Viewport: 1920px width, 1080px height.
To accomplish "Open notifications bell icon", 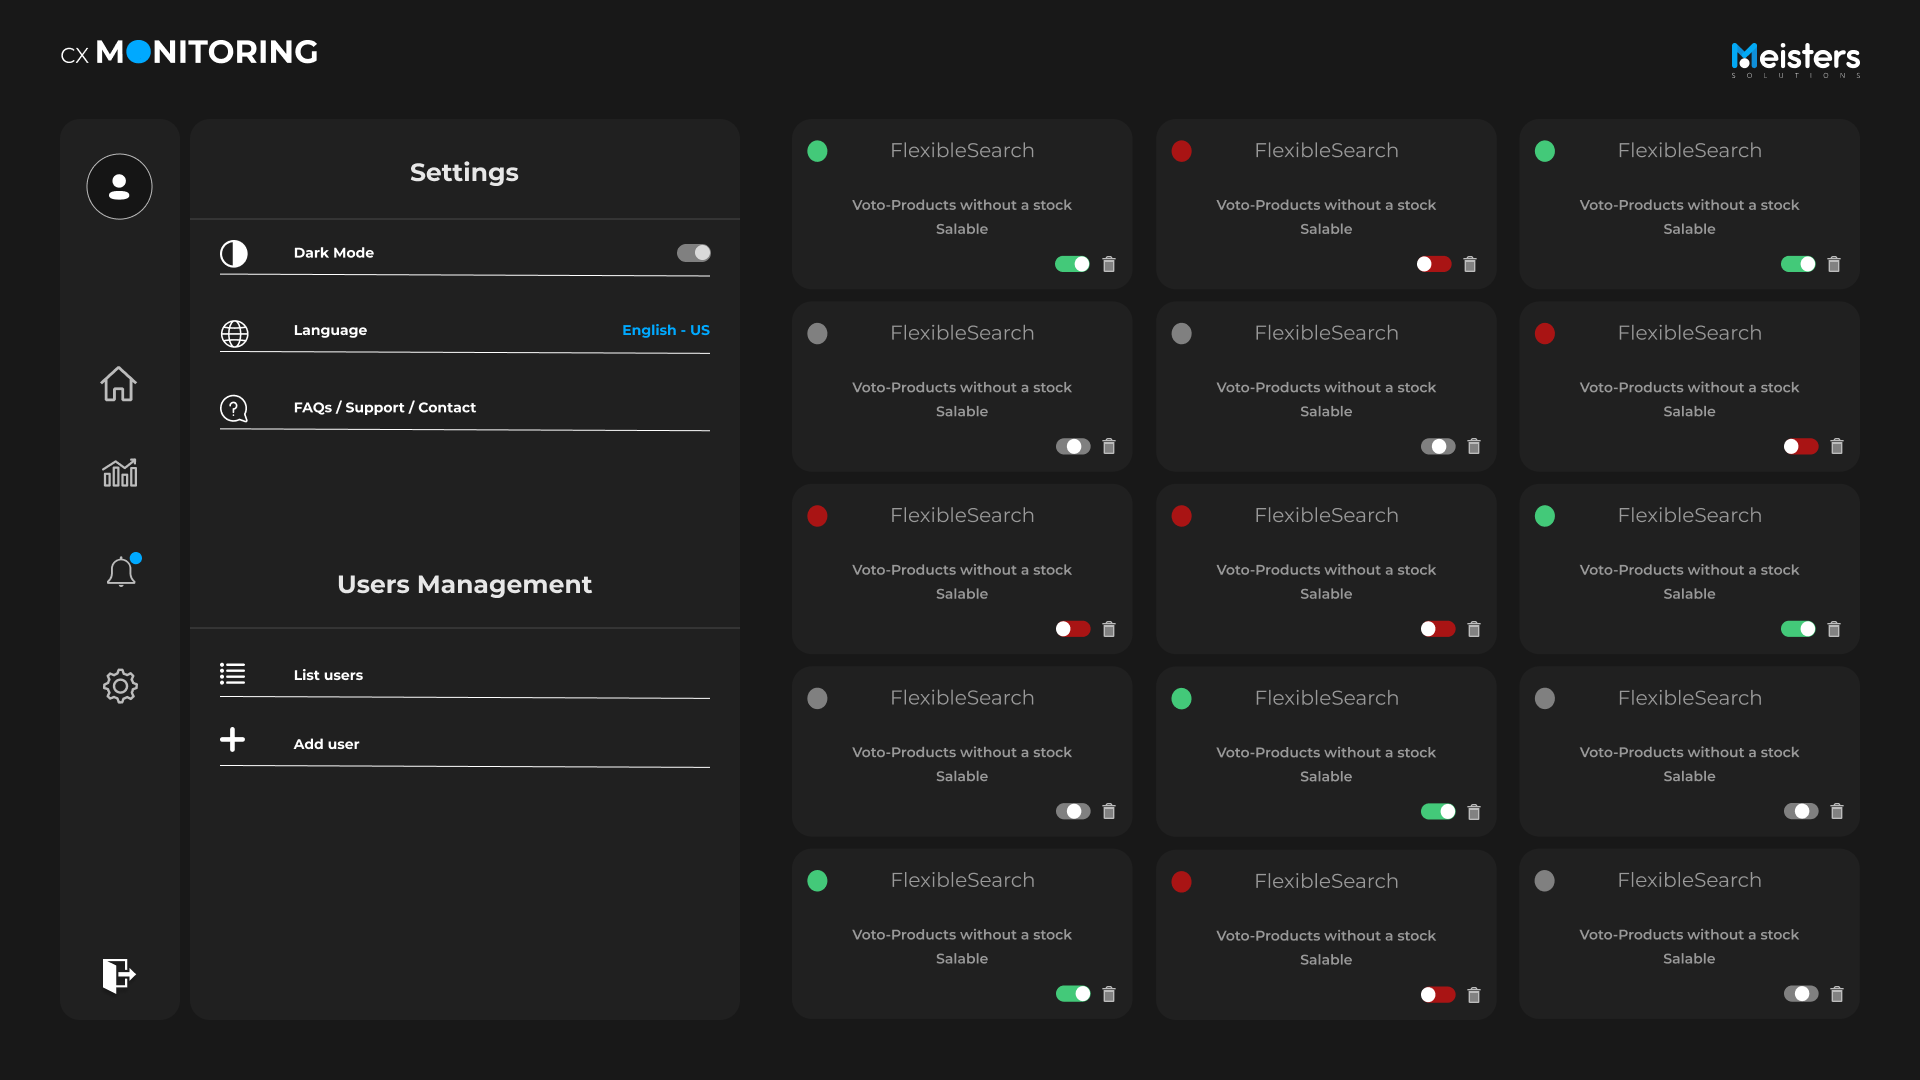I will click(121, 572).
